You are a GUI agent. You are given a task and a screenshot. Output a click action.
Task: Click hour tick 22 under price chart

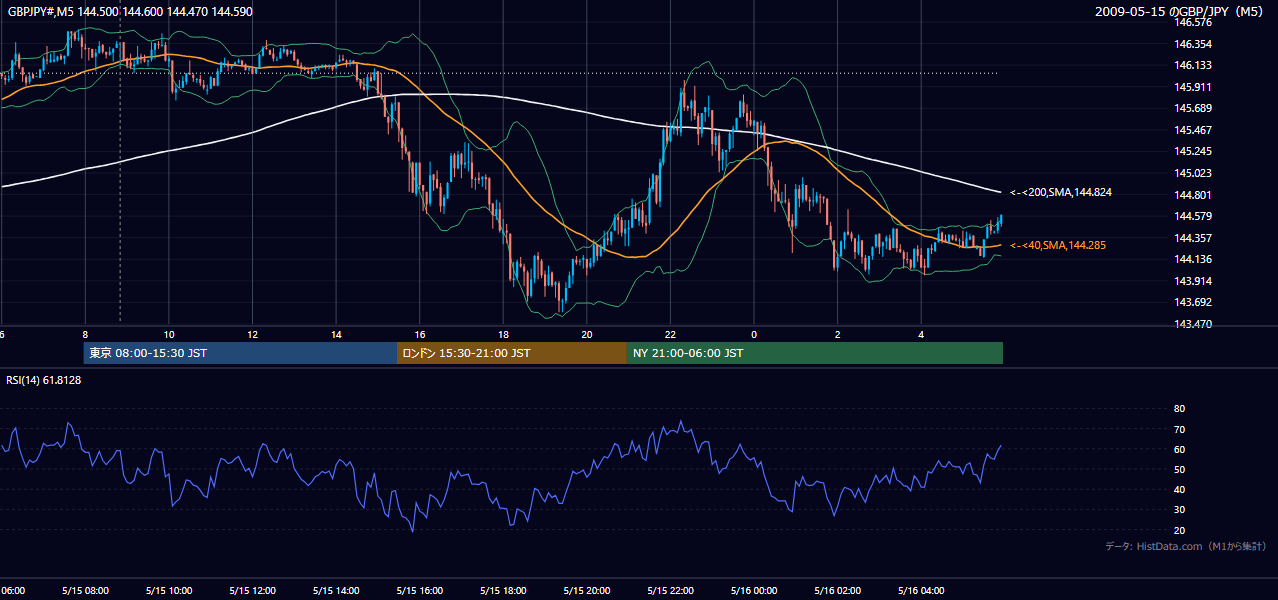point(671,334)
